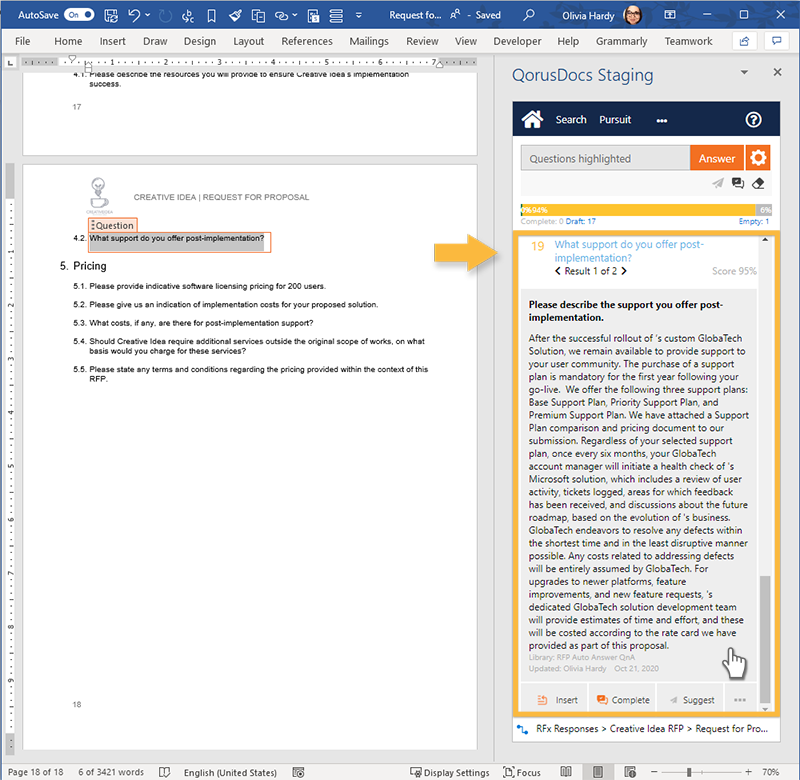The width and height of the screenshot is (800, 780).
Task: Close the QorusDocs Staging pane
Action: [777, 72]
